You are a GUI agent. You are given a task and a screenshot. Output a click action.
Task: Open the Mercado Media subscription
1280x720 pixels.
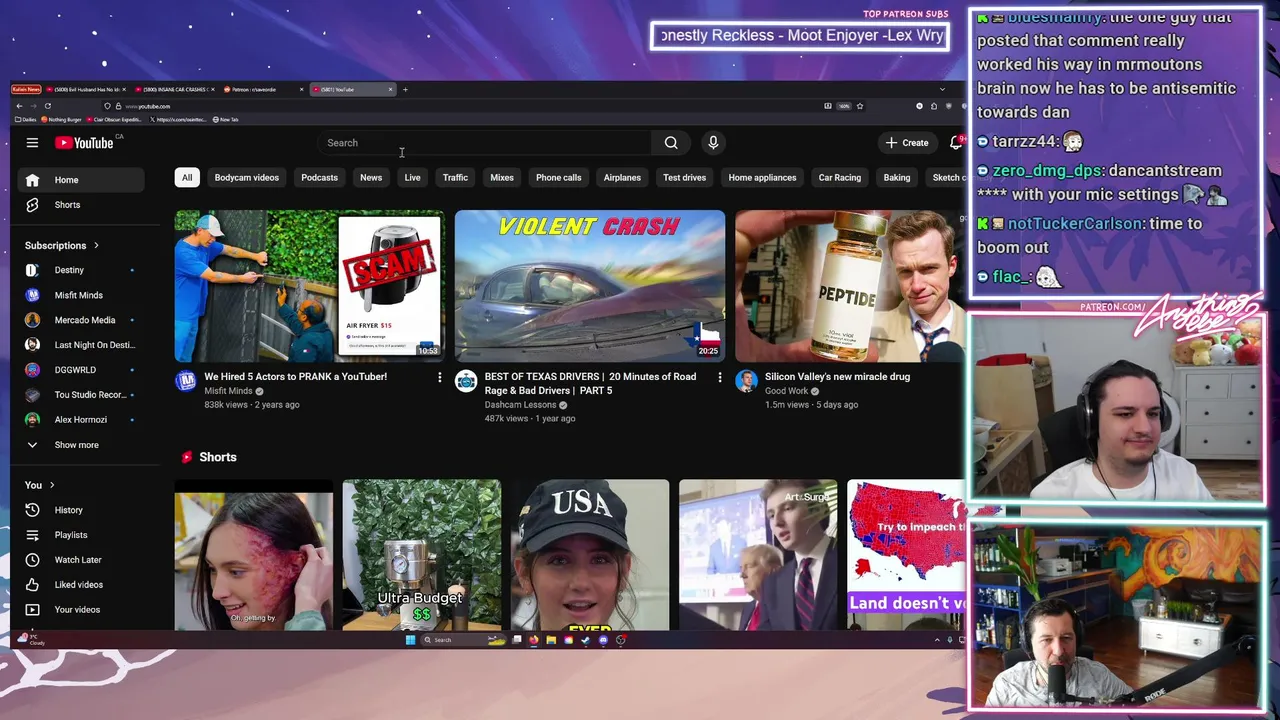[x=81, y=320]
